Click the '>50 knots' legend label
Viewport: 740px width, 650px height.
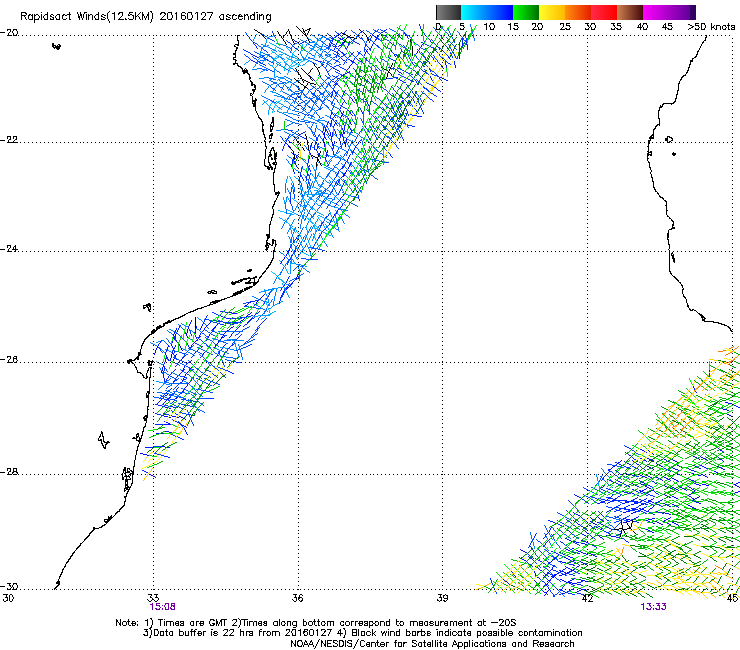coord(711,27)
